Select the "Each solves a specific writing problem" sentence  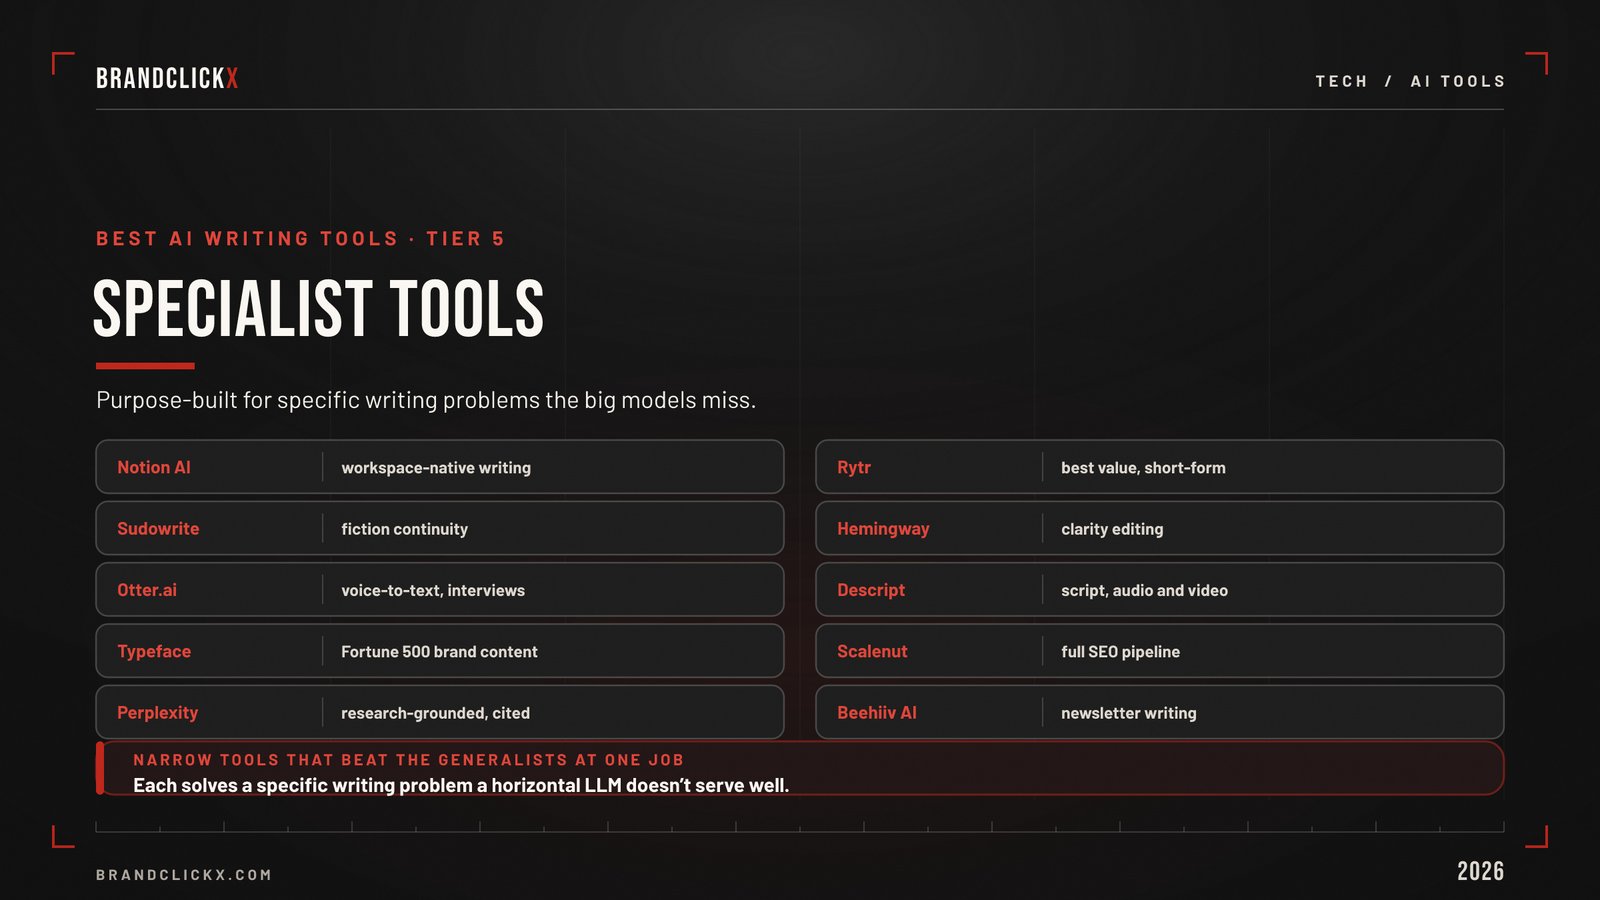[461, 785]
